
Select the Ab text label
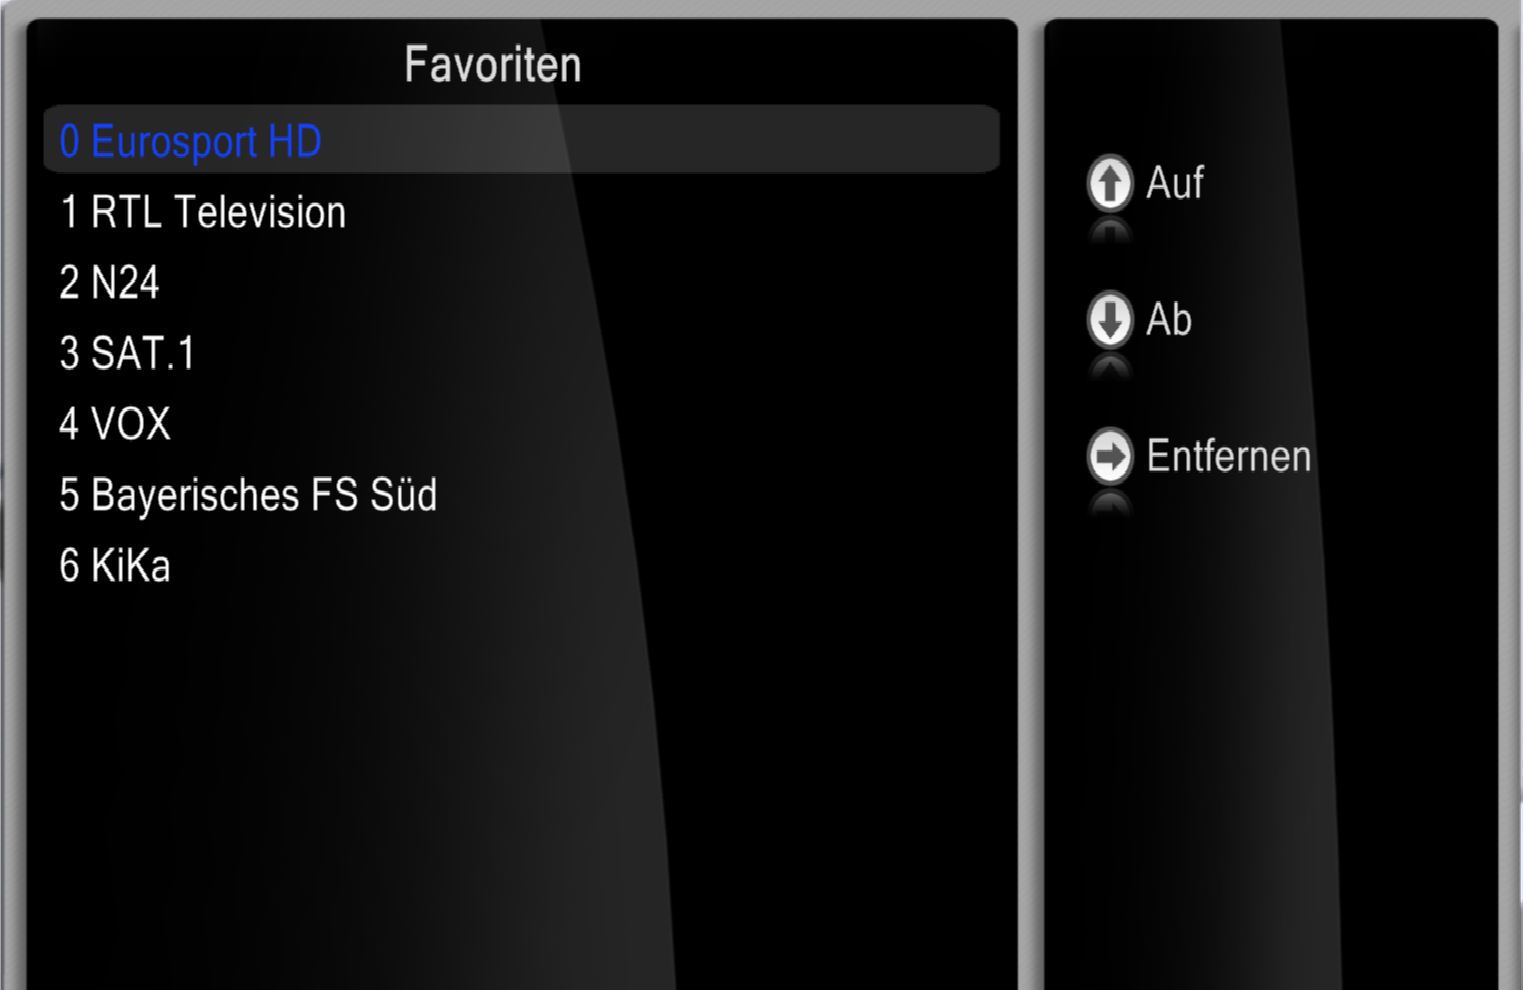point(1168,320)
